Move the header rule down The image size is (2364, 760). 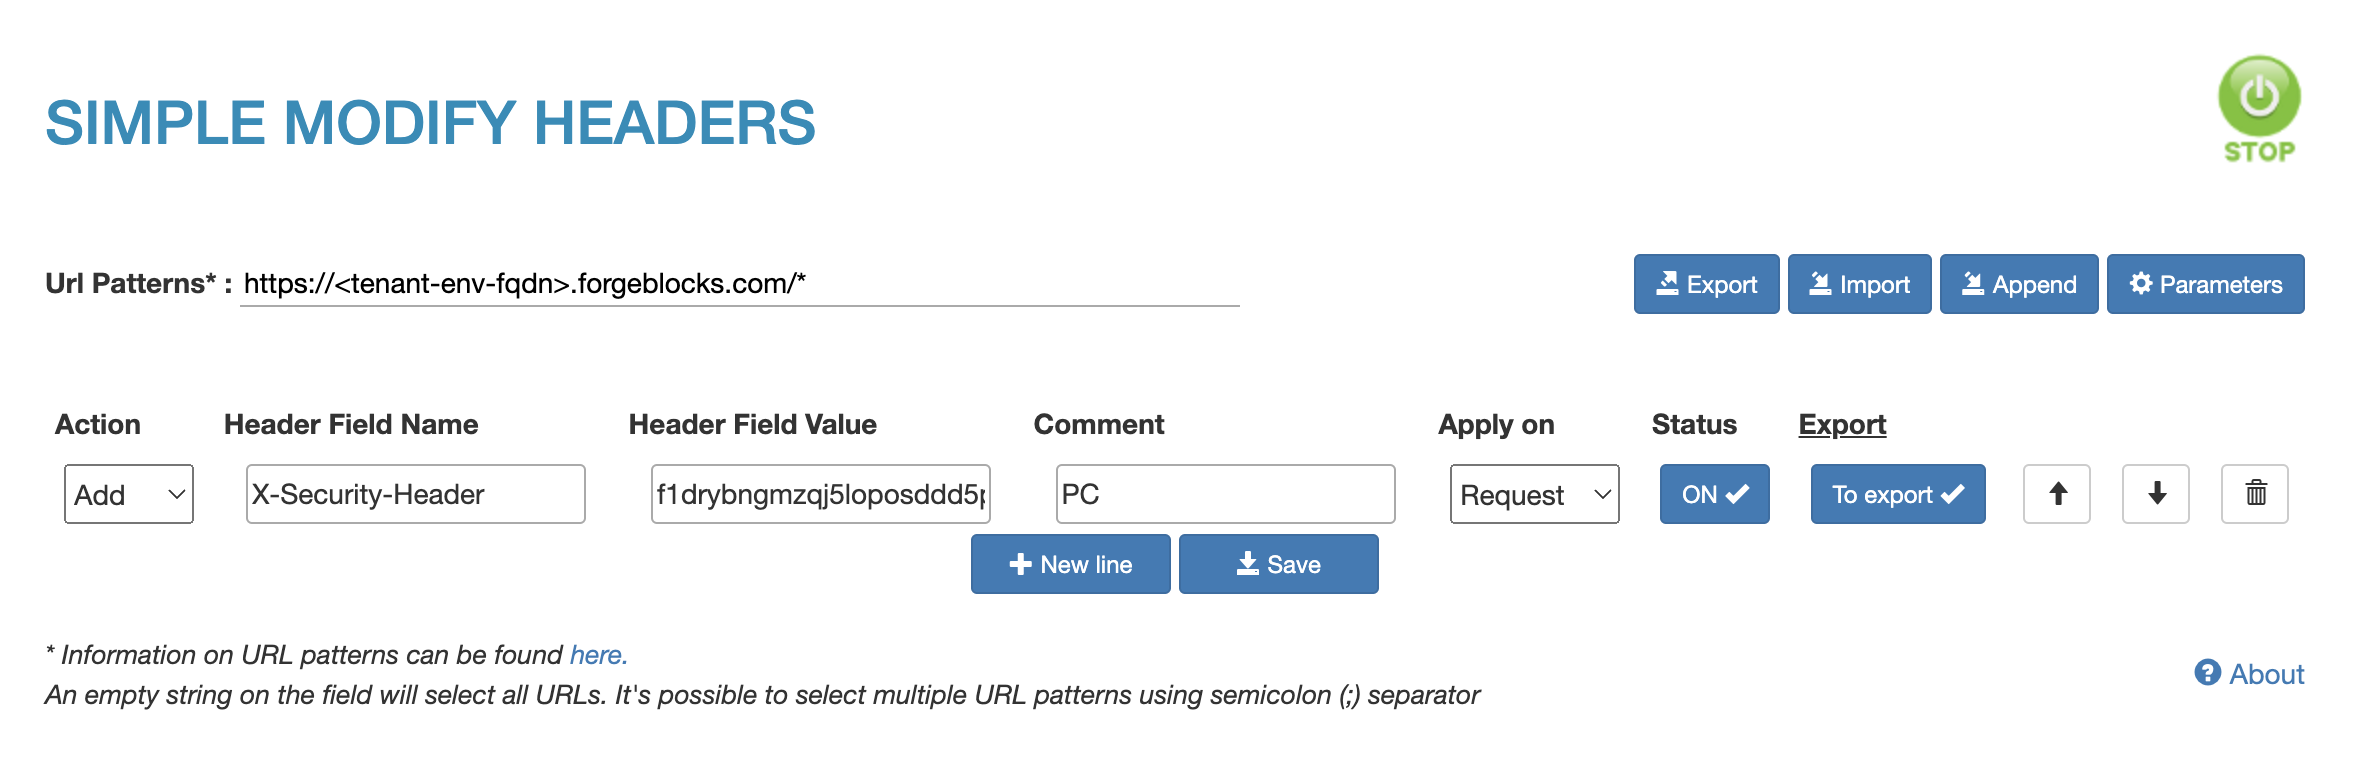(2155, 493)
